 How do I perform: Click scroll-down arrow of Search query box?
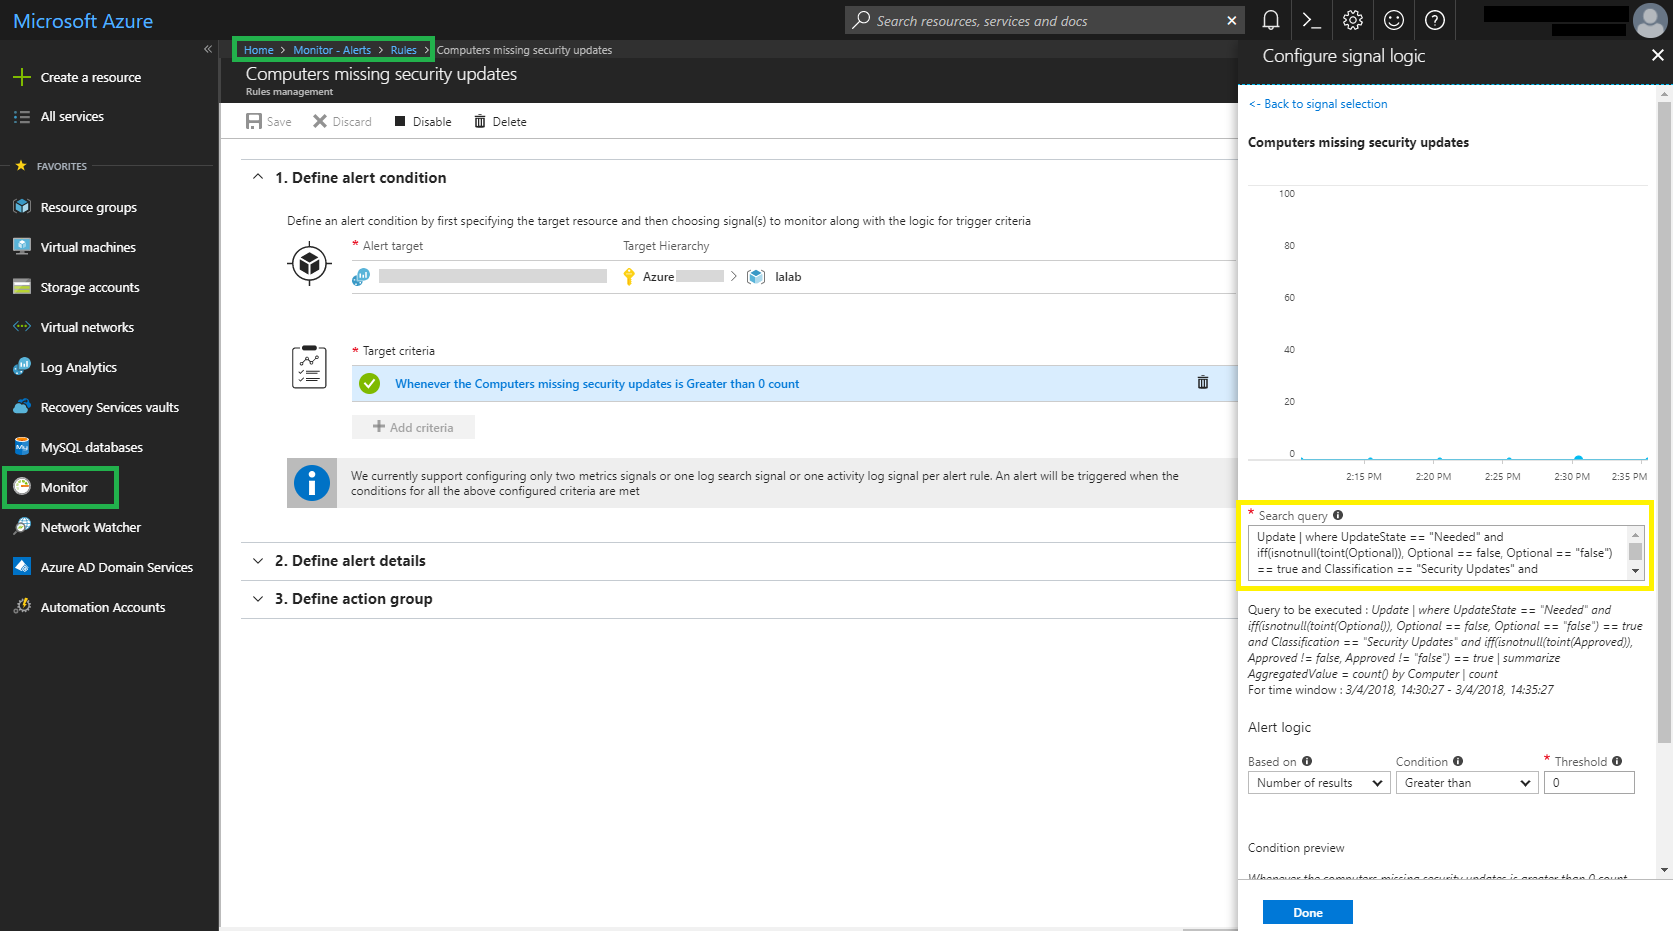point(1636,571)
